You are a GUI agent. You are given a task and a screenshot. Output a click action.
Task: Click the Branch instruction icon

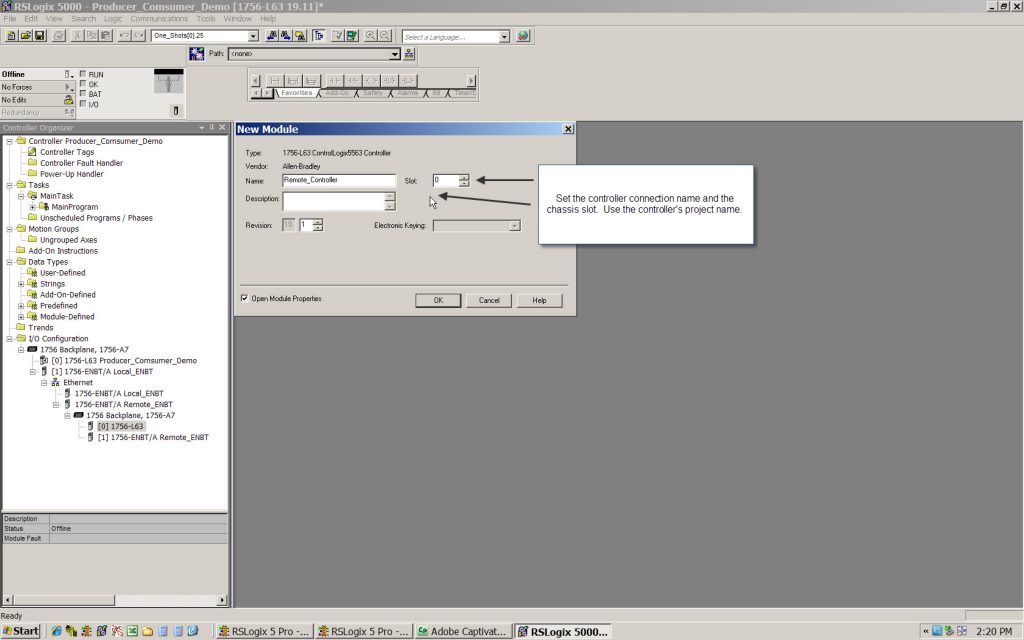point(293,81)
